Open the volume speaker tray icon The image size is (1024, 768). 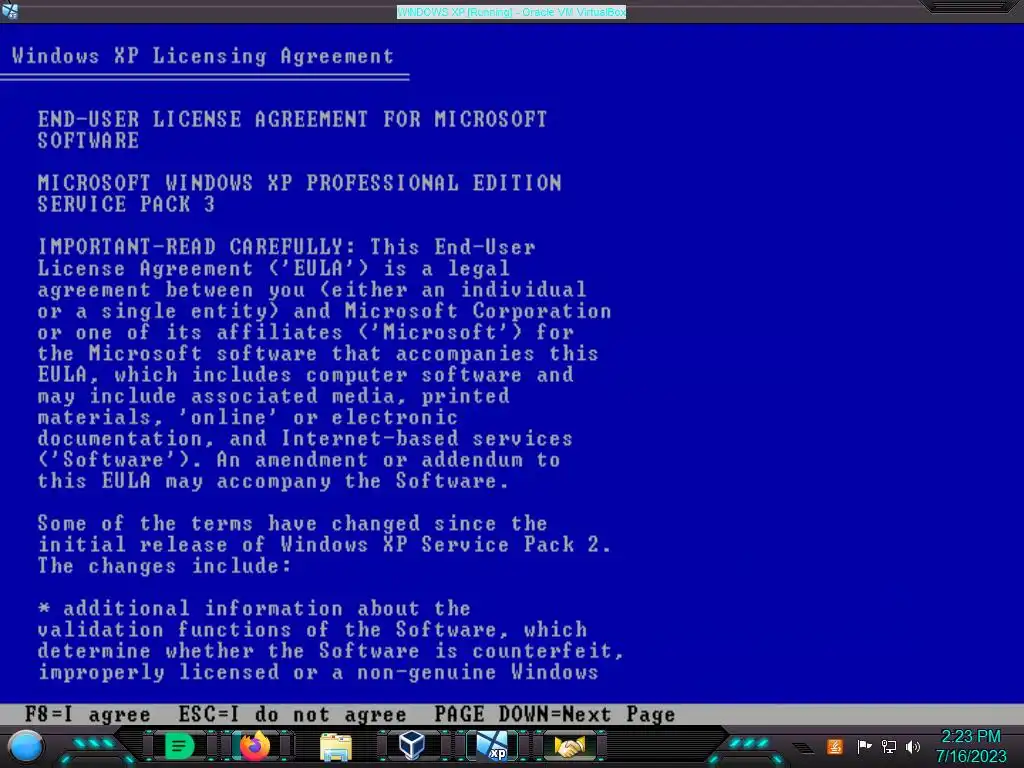[913, 746]
